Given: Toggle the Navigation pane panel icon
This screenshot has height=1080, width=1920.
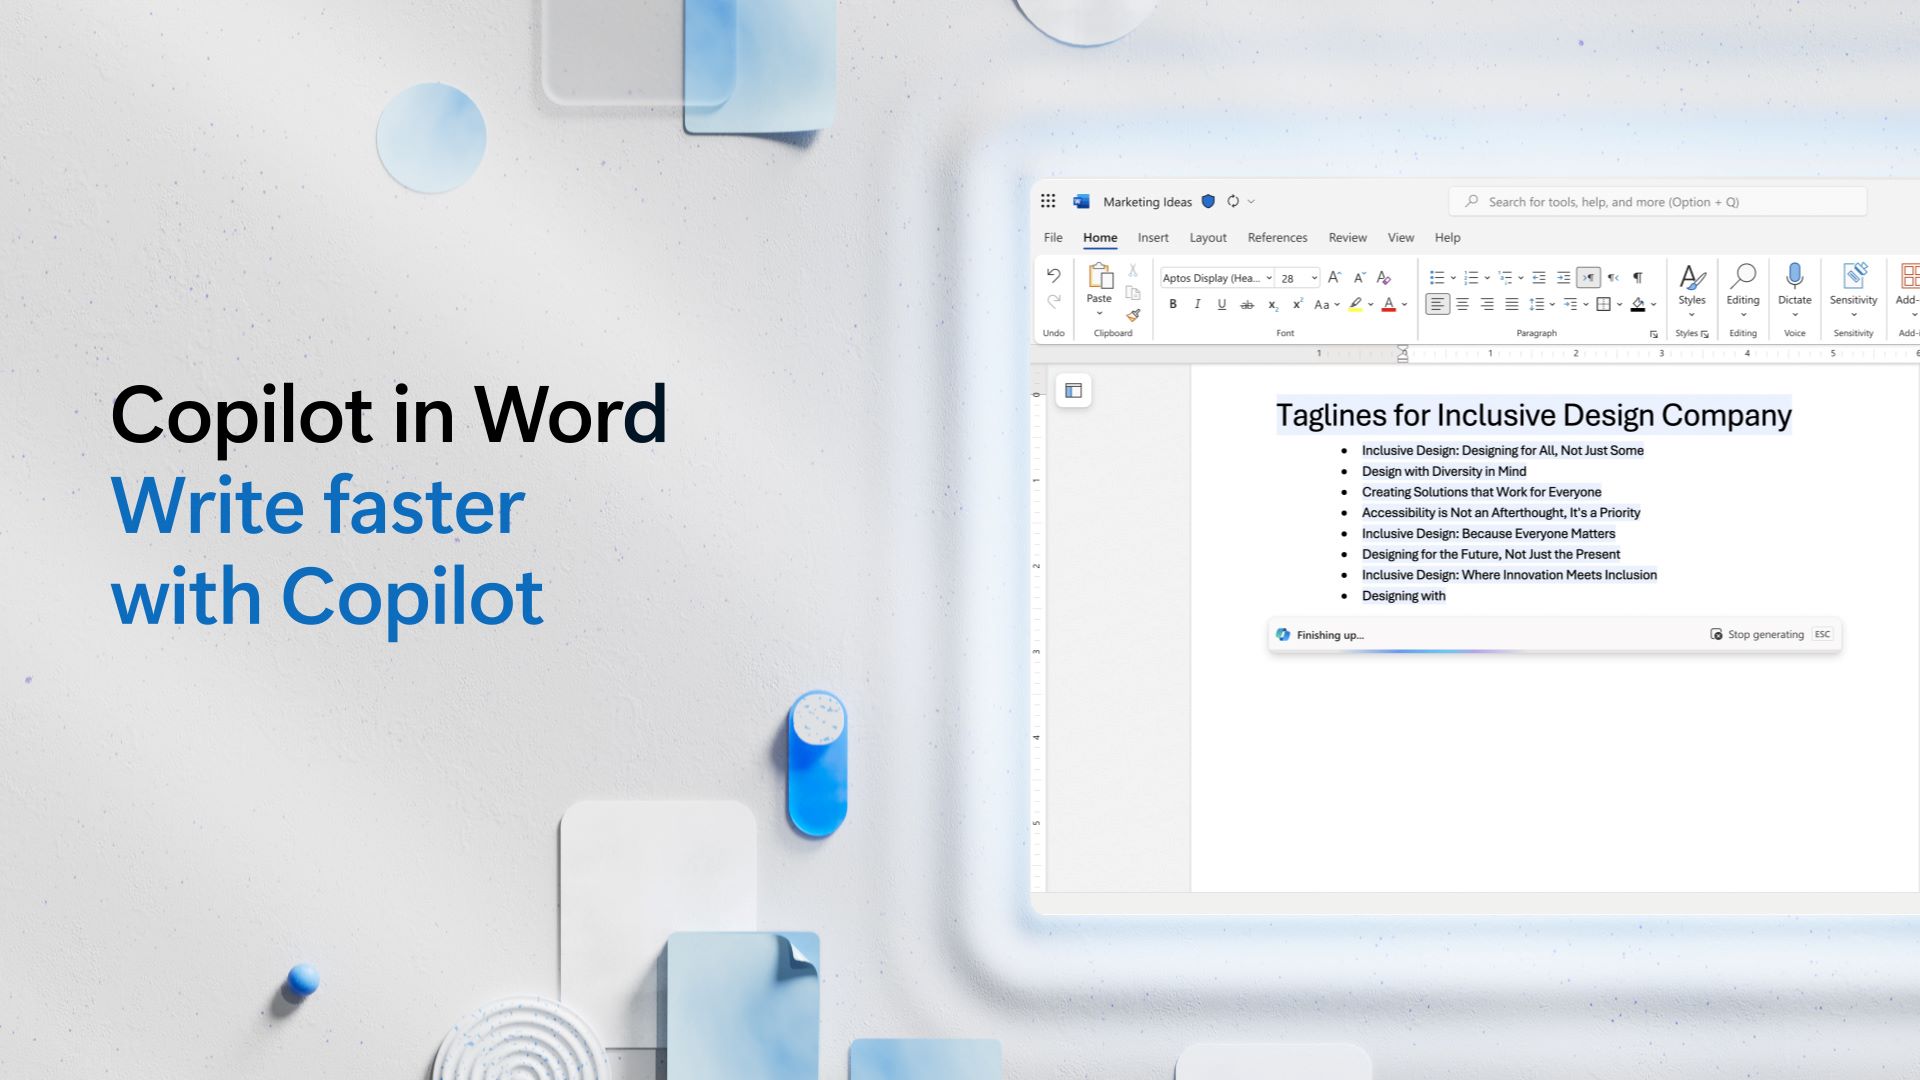Looking at the screenshot, I should point(1073,390).
